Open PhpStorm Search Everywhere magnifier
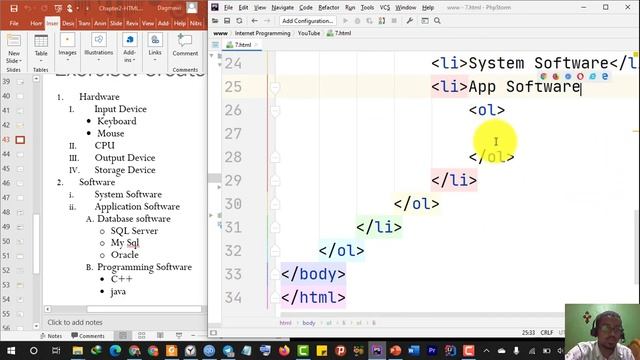This screenshot has width=640, height=360. tap(437, 21)
